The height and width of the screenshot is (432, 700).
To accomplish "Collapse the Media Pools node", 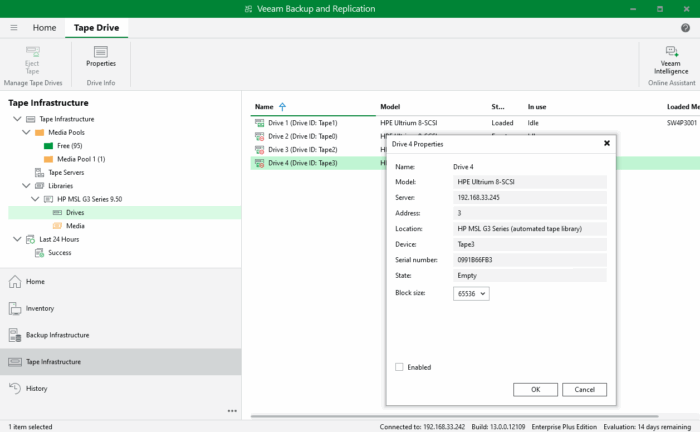I will click(x=26, y=133).
